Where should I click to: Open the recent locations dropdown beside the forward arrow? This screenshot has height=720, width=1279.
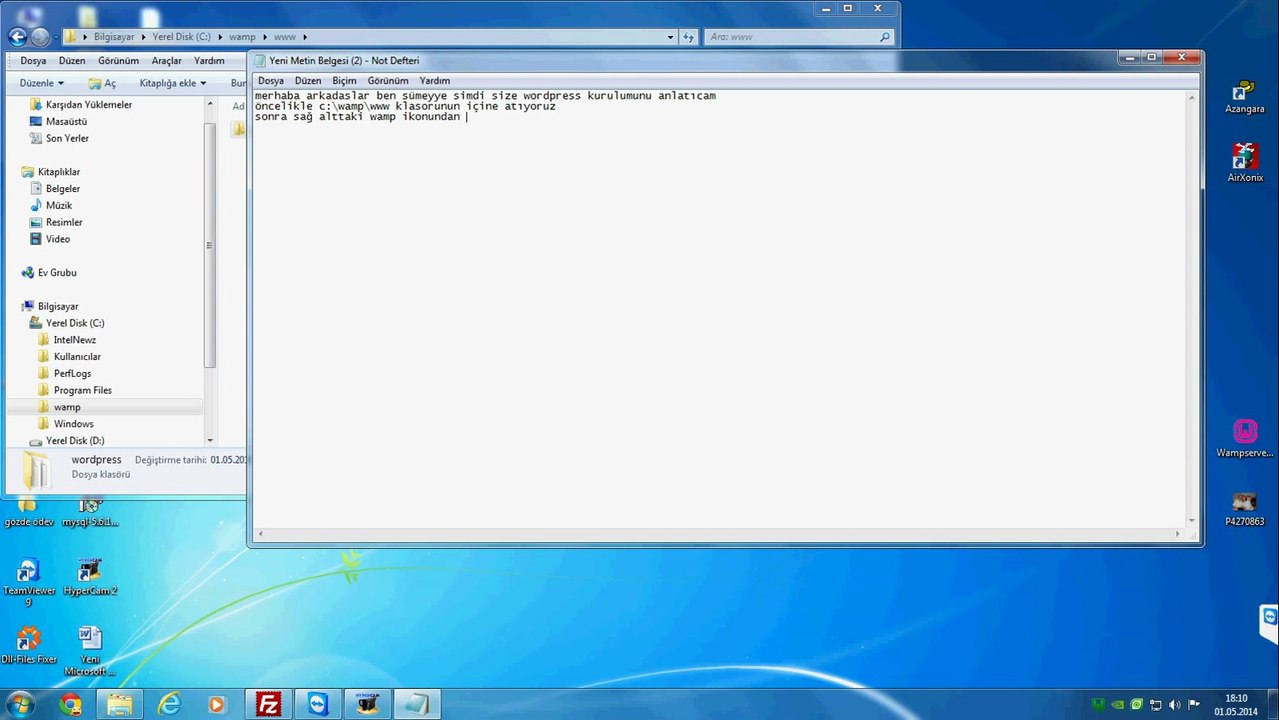[x=55, y=37]
